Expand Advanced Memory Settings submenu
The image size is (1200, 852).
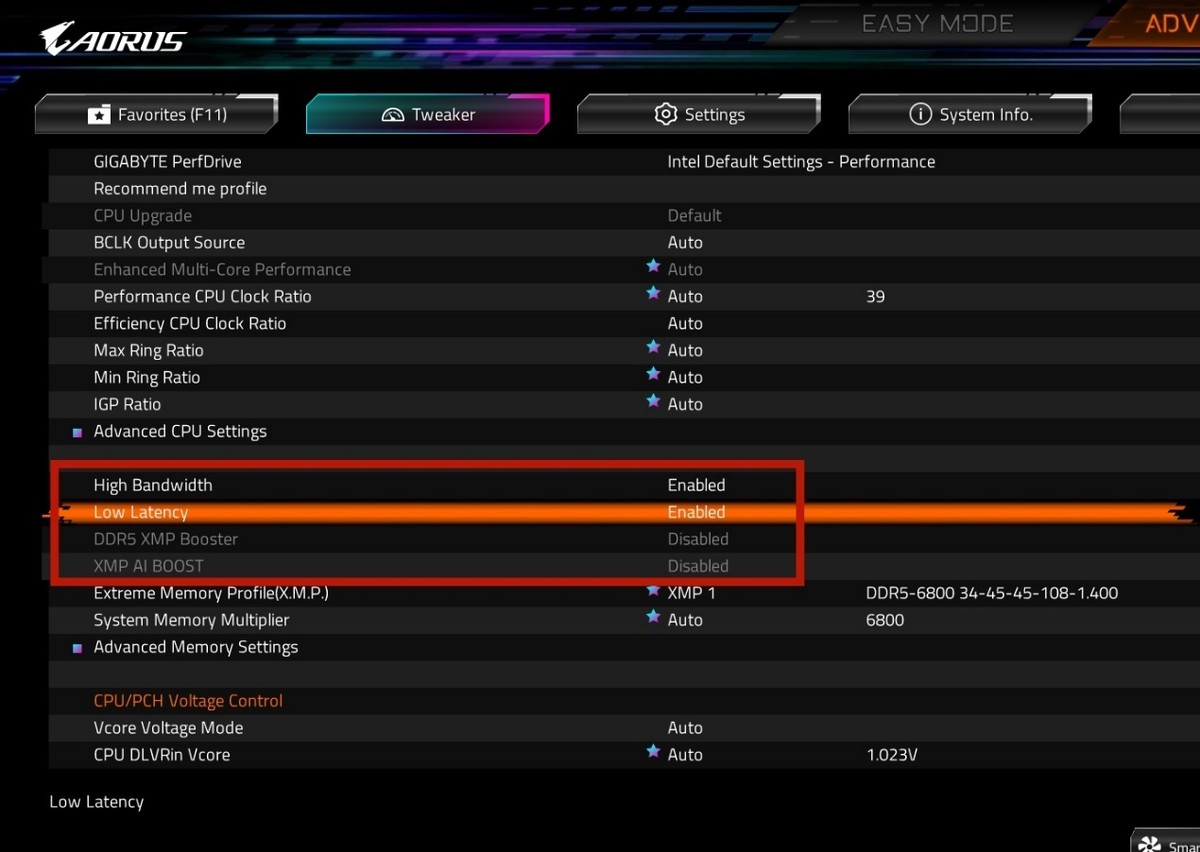(x=196, y=647)
